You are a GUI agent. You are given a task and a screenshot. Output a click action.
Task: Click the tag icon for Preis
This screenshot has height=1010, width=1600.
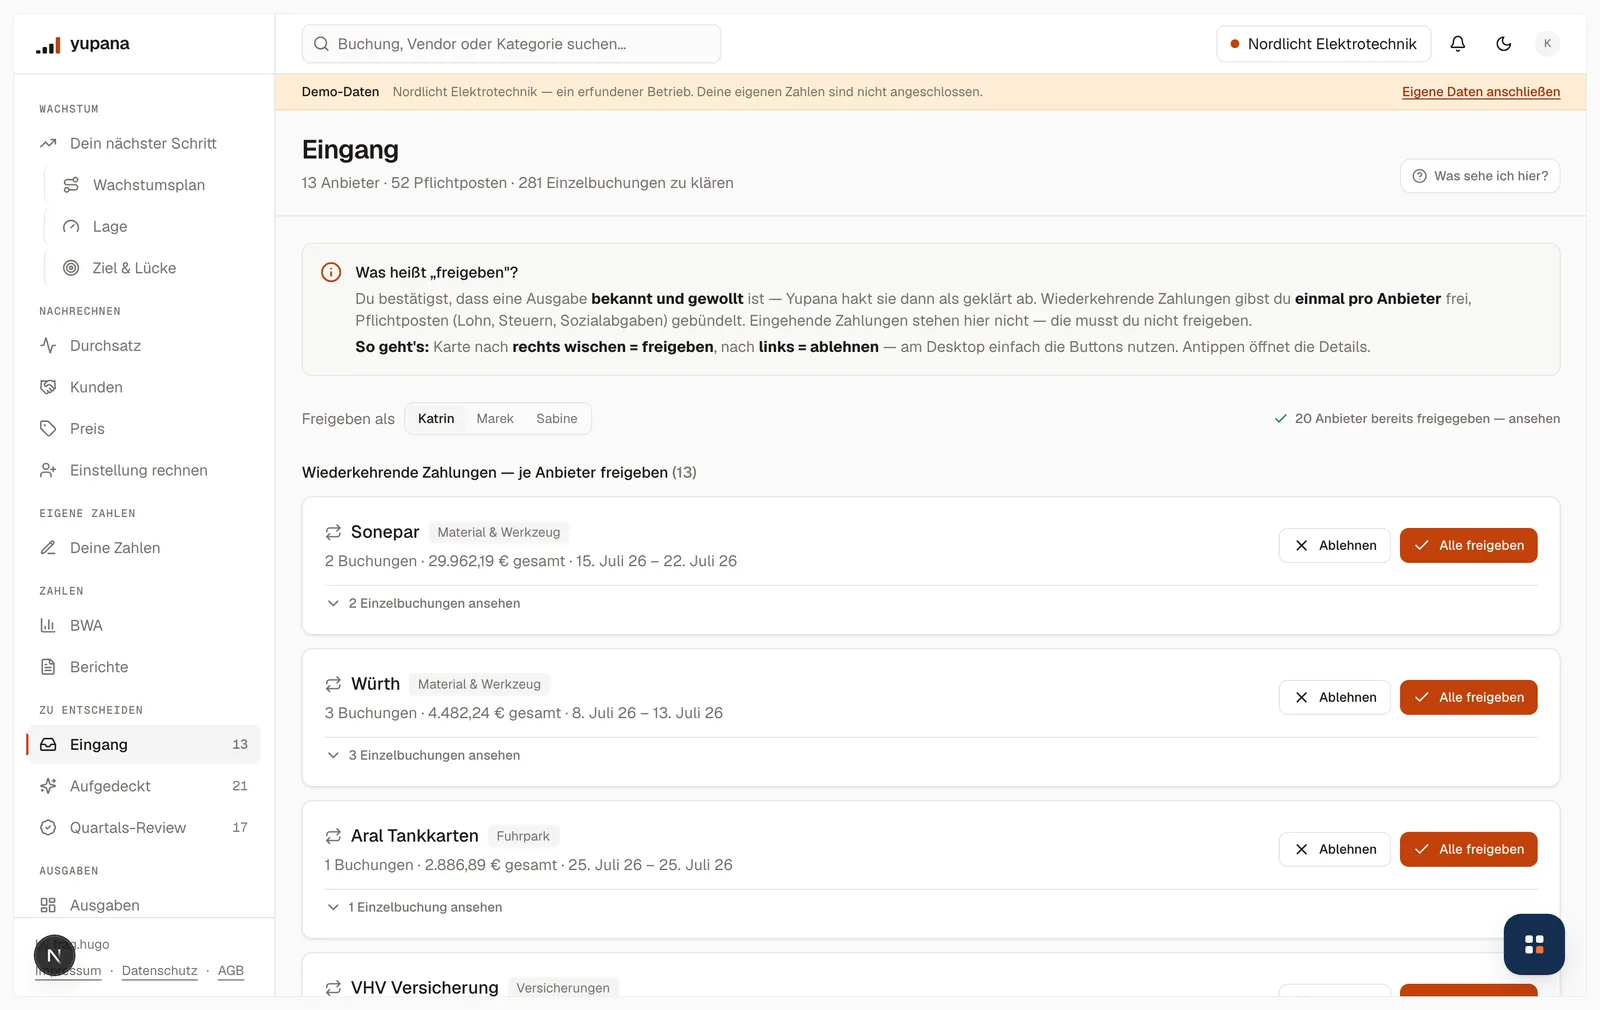[48, 429]
